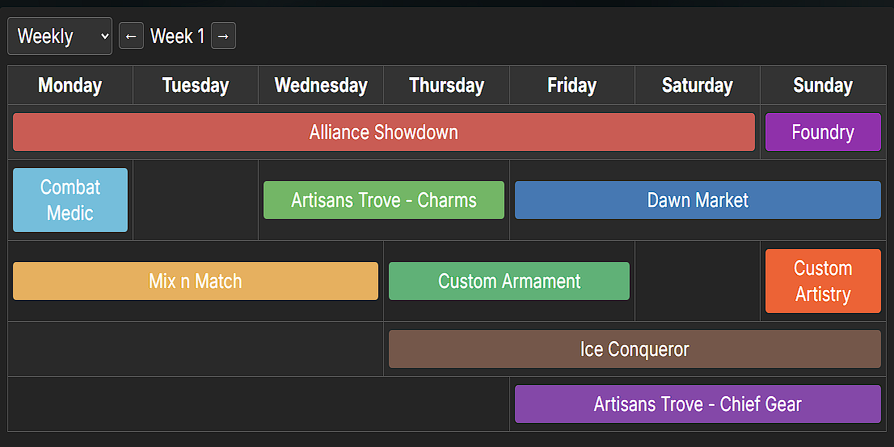The image size is (894, 447).
Task: Click the Wednesday column header
Action: (x=321, y=86)
